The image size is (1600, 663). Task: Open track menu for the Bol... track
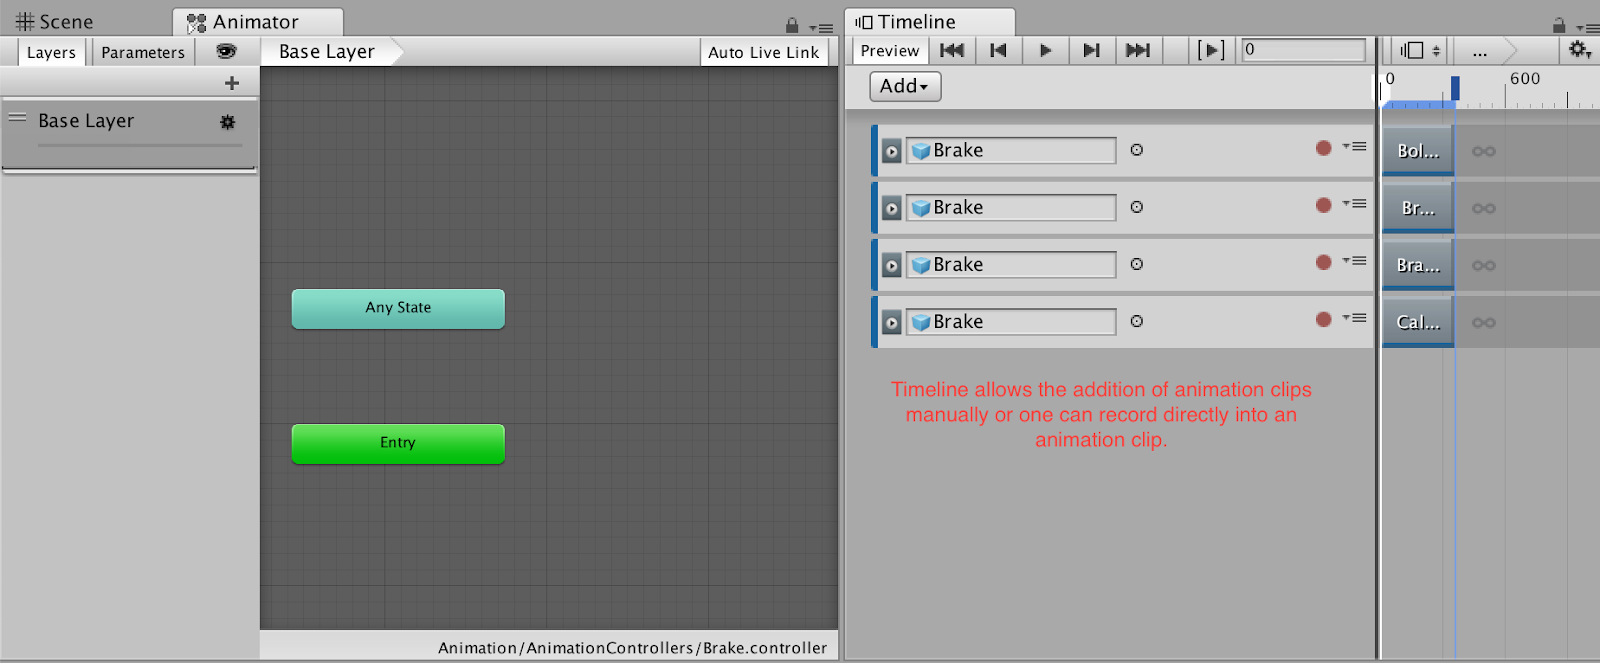[1355, 147]
